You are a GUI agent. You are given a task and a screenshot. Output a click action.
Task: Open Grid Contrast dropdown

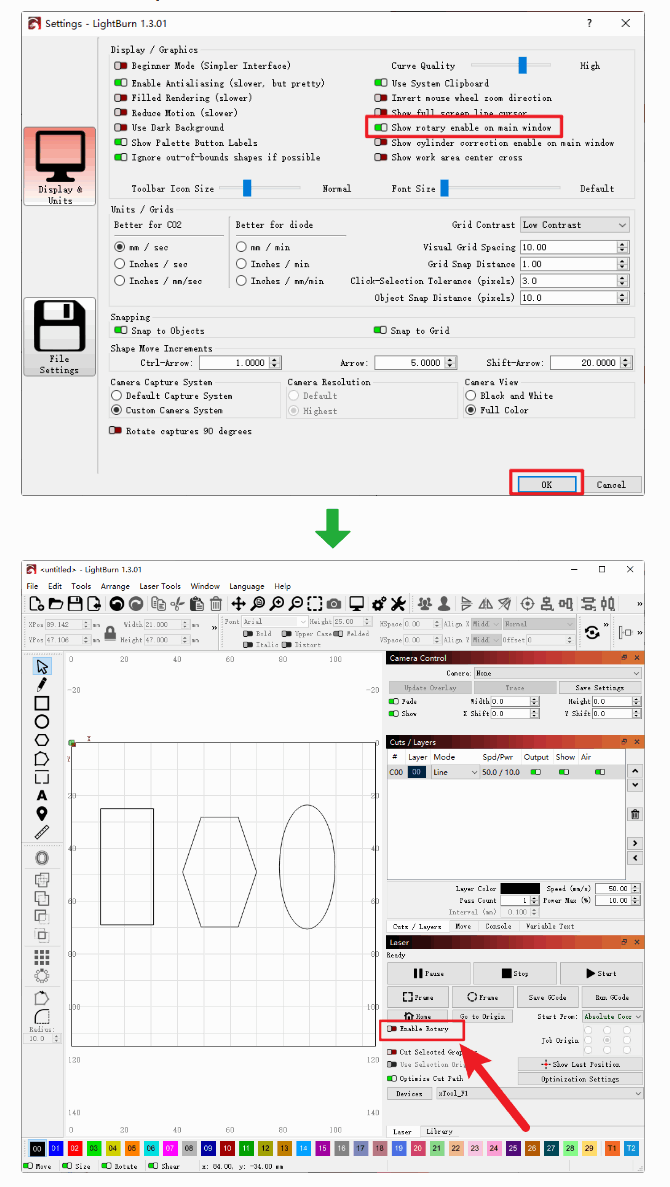pyautogui.click(x=575, y=225)
